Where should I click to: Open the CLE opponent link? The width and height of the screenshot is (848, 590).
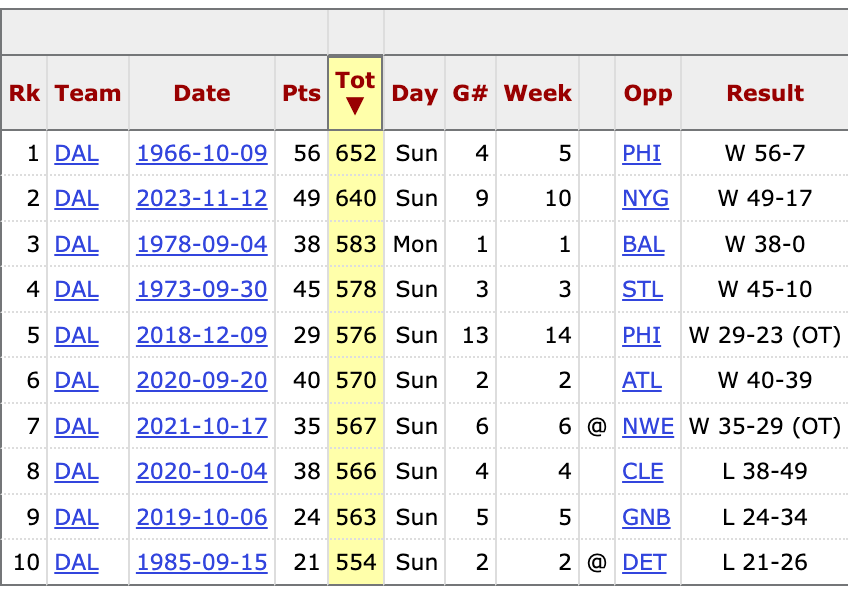coord(642,471)
